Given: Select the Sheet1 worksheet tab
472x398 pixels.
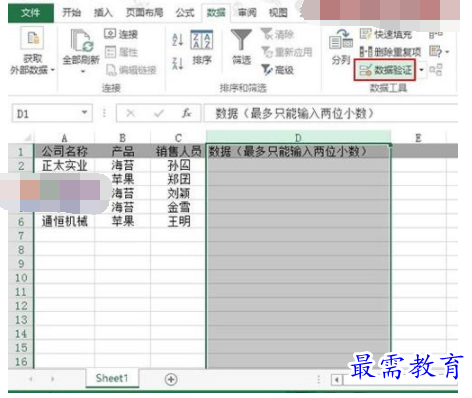Looking at the screenshot, I should click(112, 378).
